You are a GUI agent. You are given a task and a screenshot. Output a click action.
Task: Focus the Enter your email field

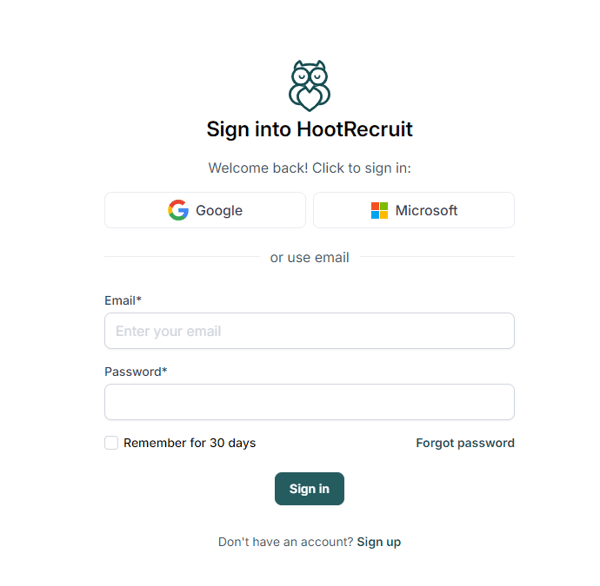[x=309, y=331]
